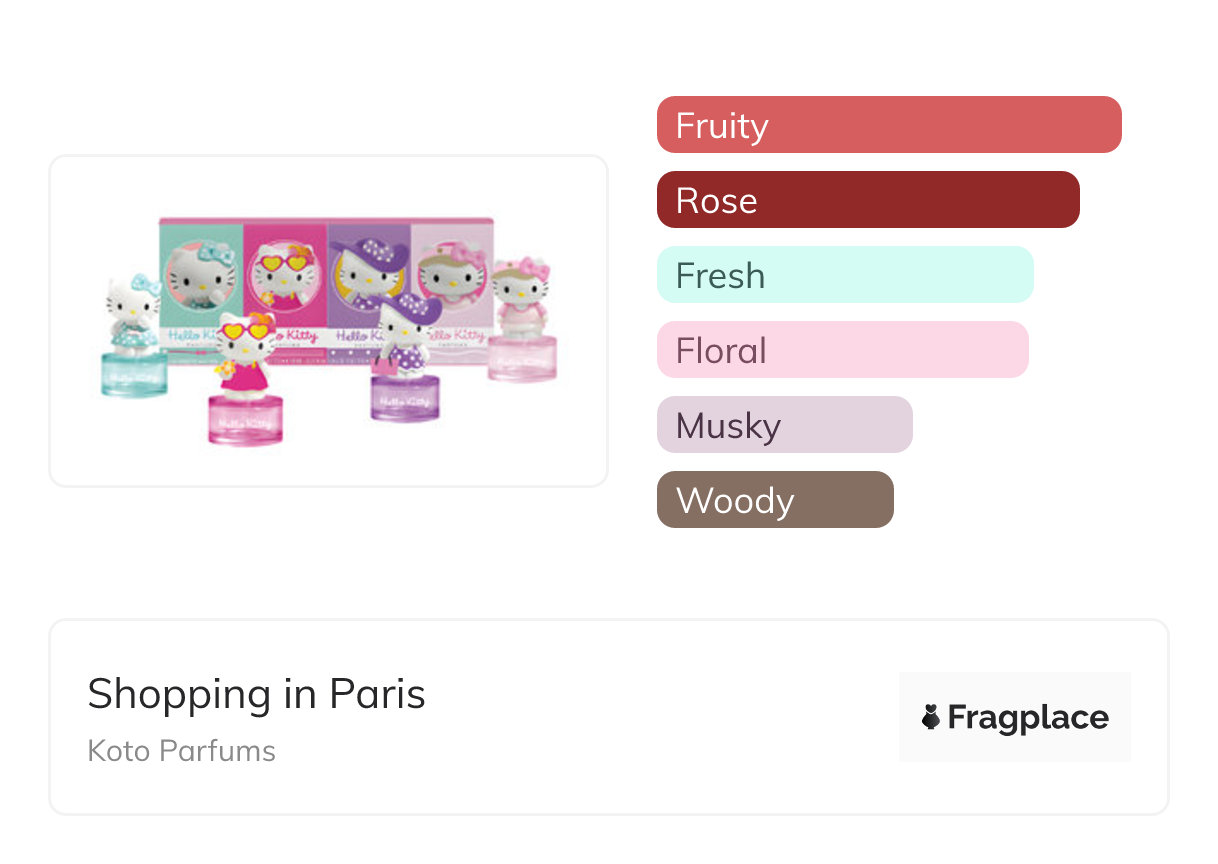Click the Fragplace wordmark text

click(1028, 717)
